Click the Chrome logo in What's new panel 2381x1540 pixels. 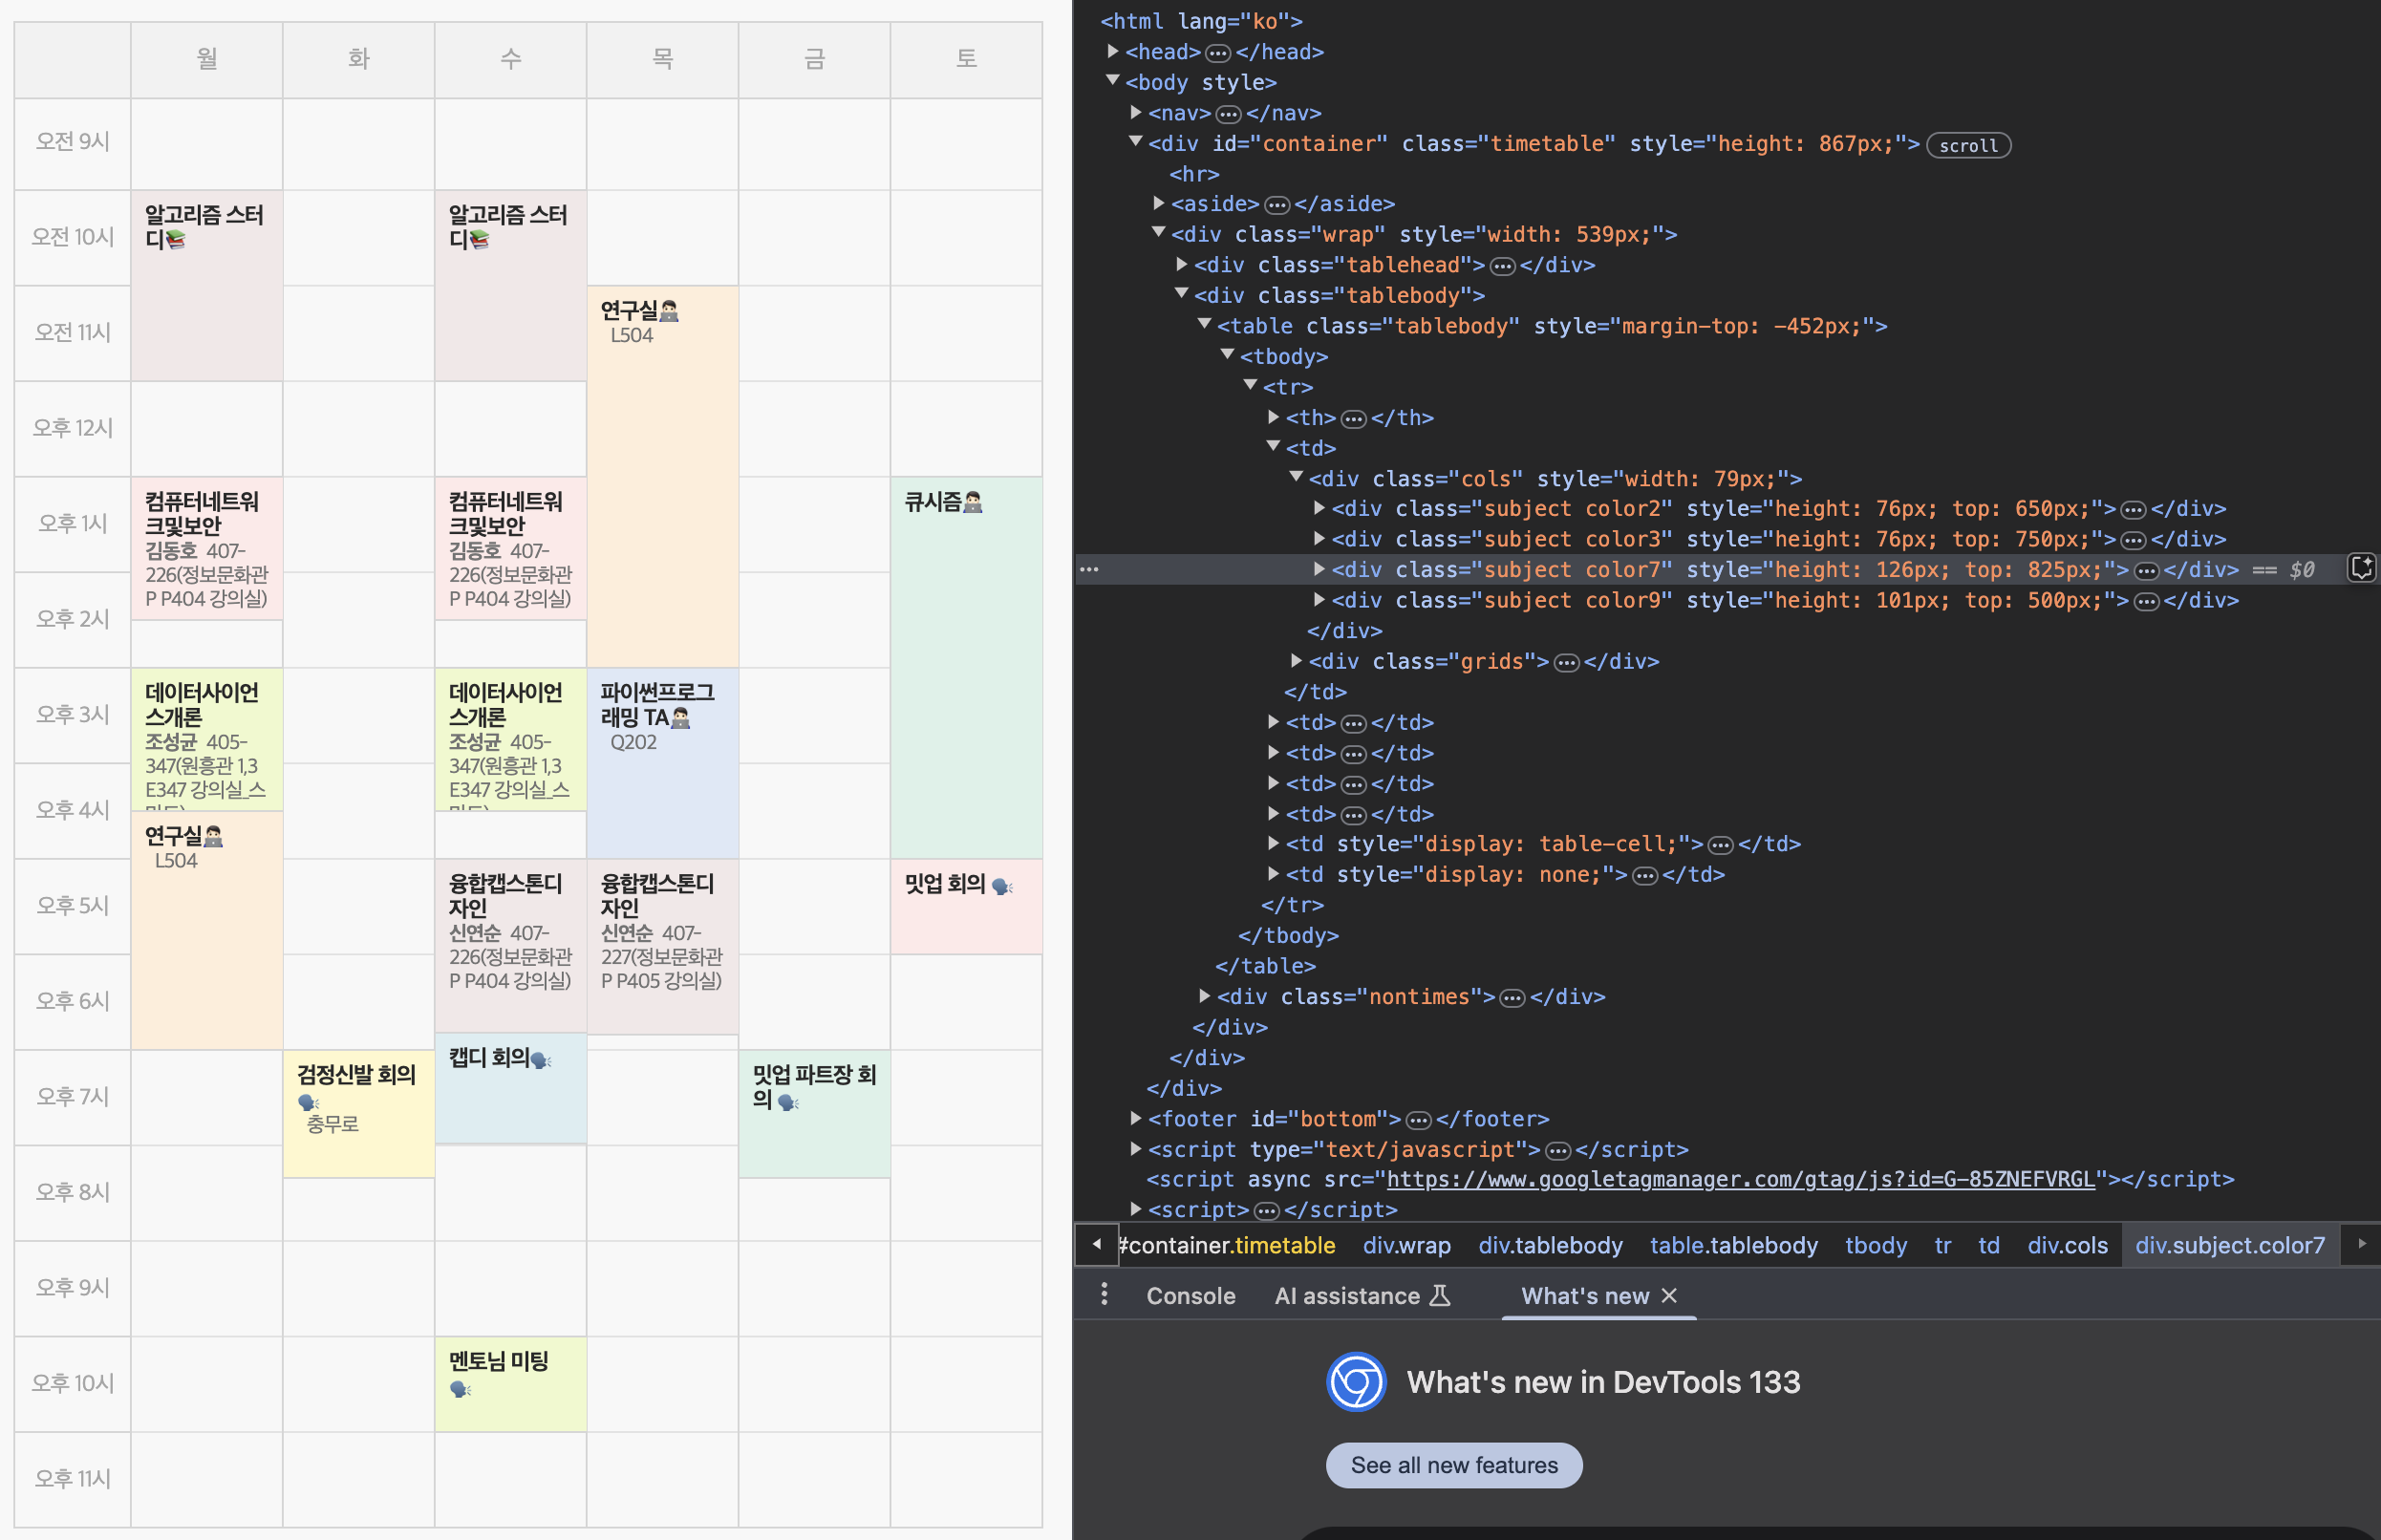[1355, 1382]
